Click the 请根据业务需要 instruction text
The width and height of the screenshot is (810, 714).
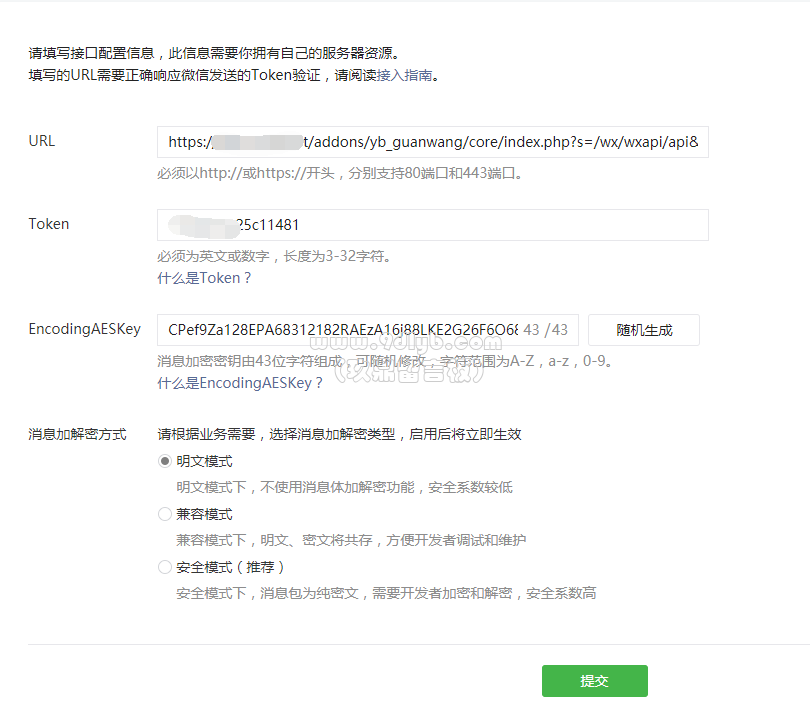point(339,434)
